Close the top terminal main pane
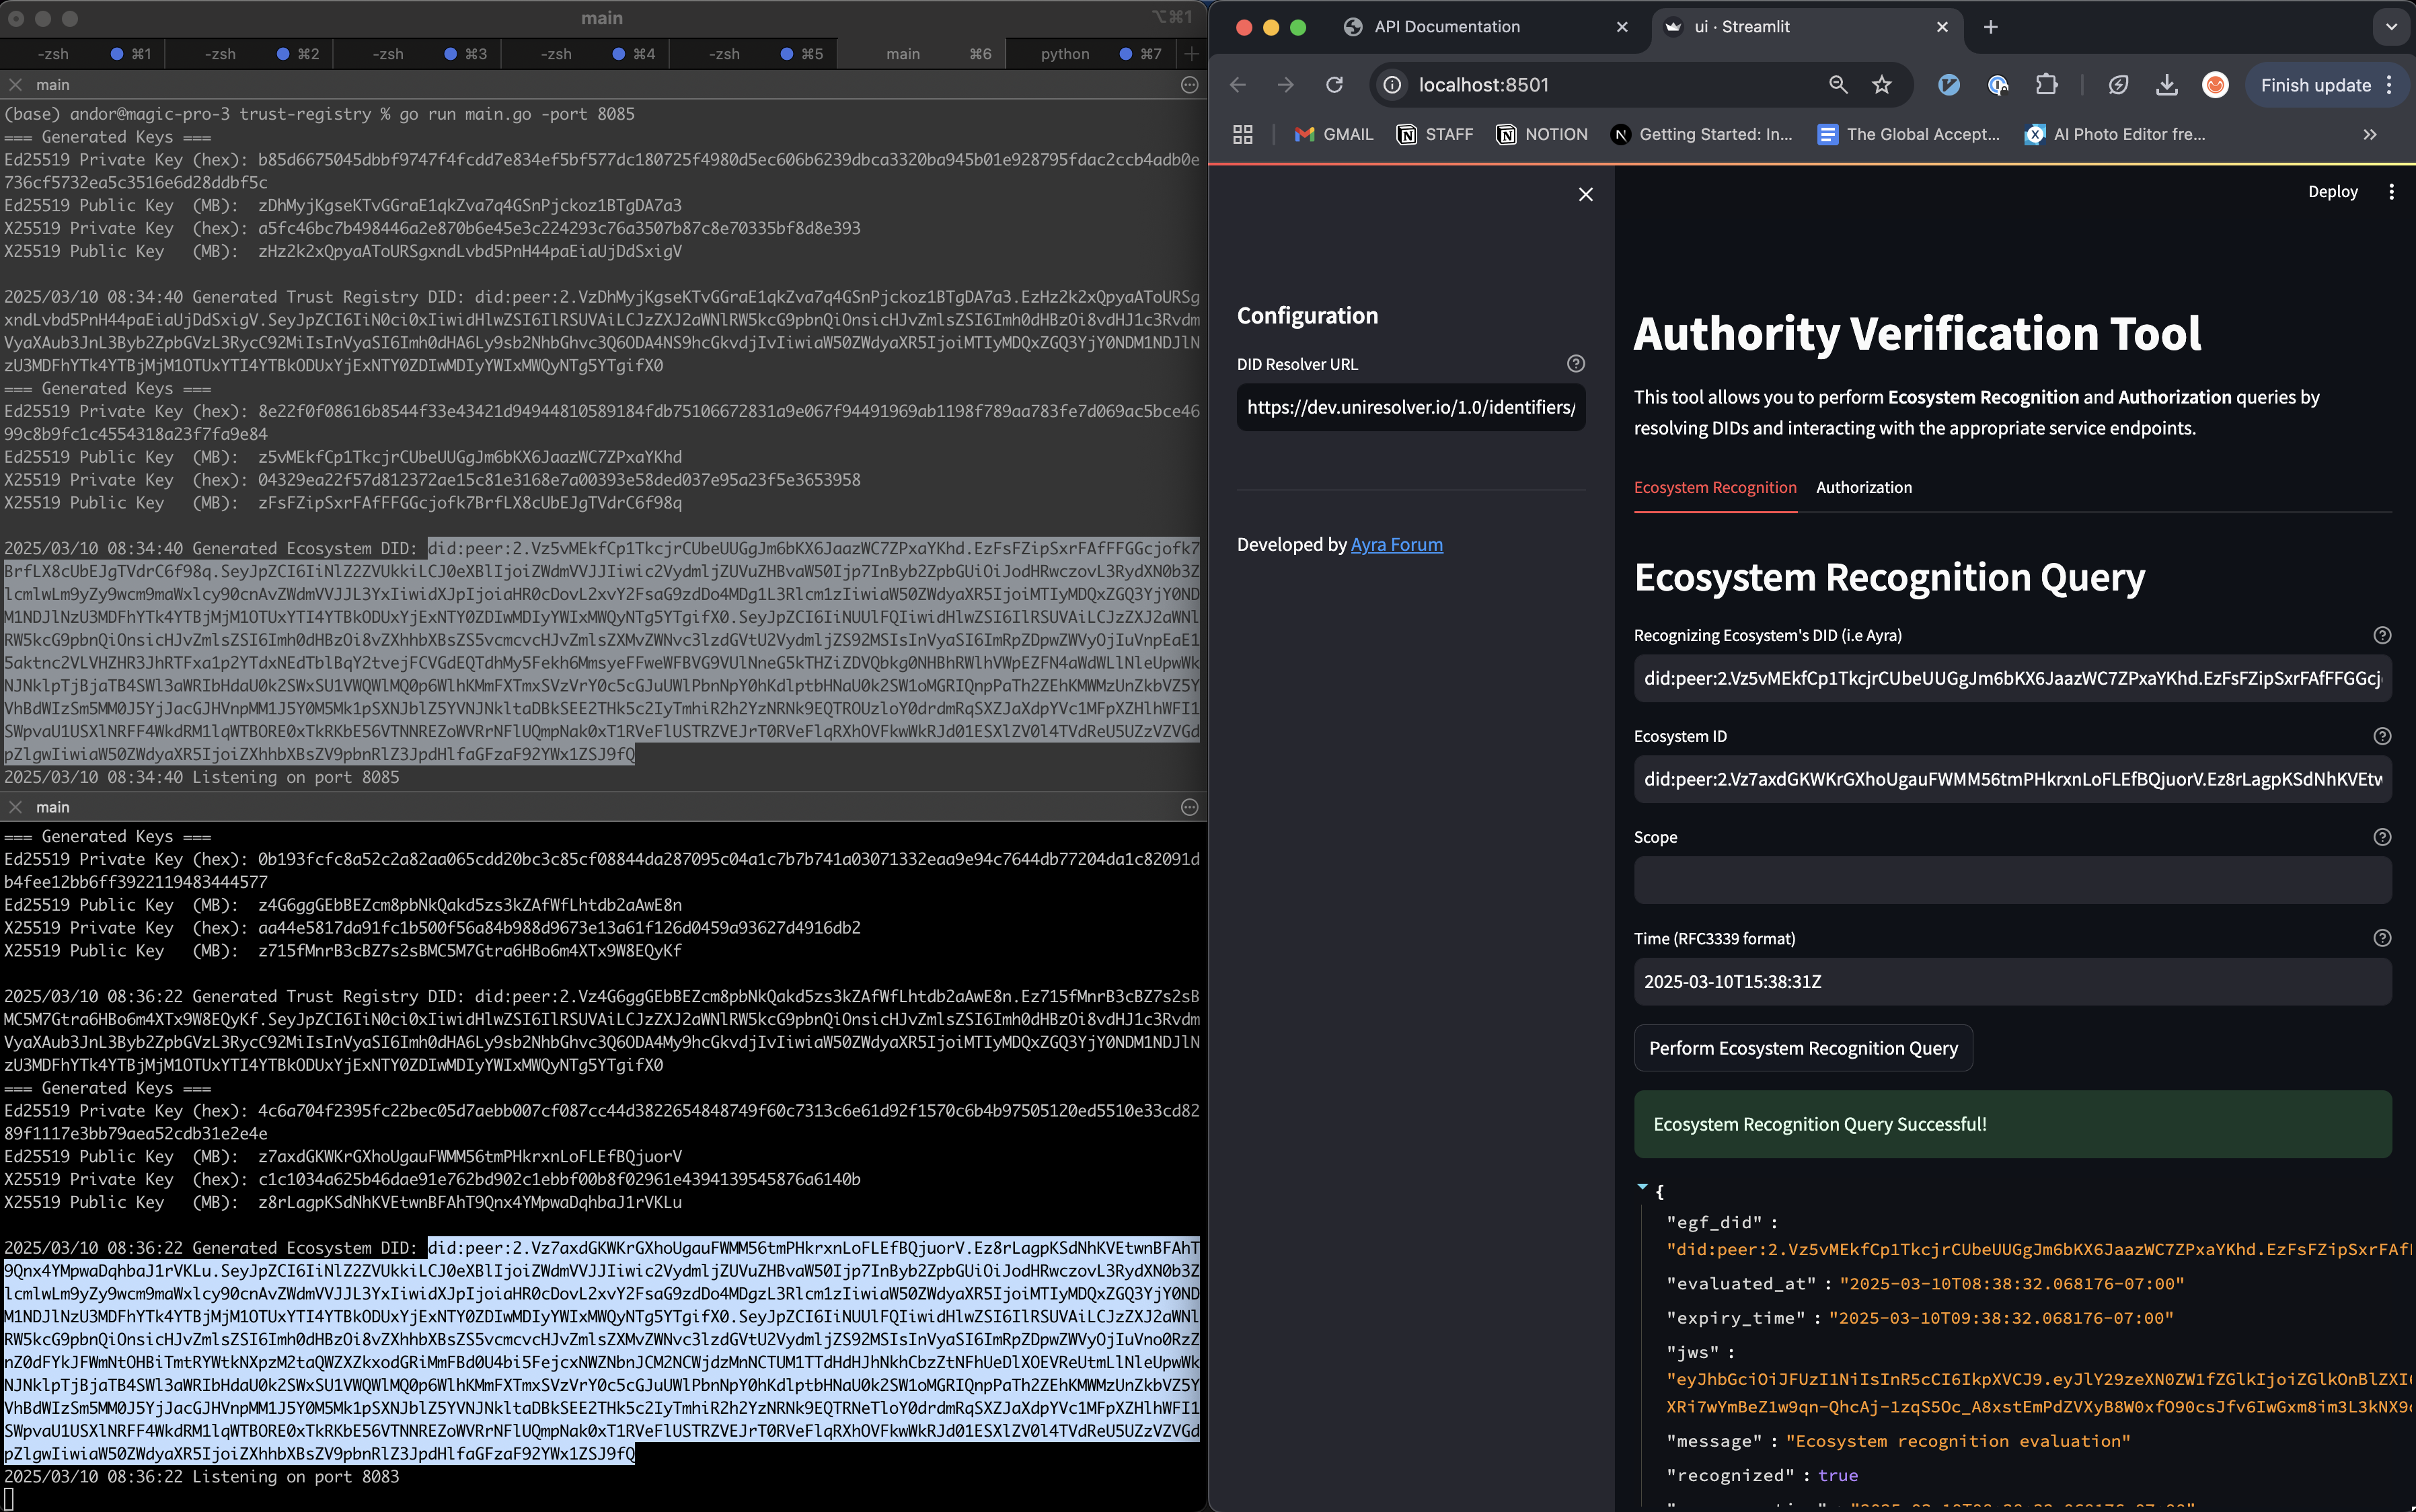 15,85
